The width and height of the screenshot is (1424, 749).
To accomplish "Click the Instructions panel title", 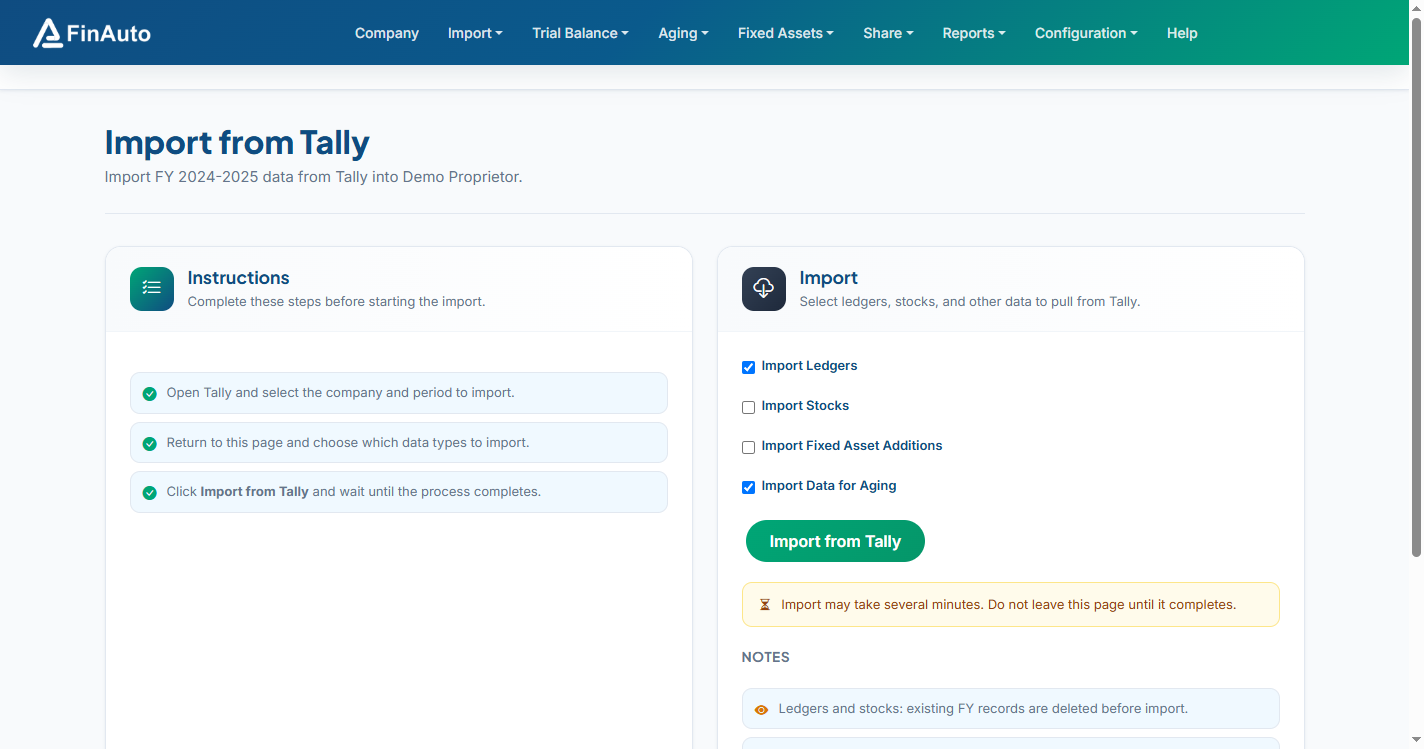I will [239, 278].
